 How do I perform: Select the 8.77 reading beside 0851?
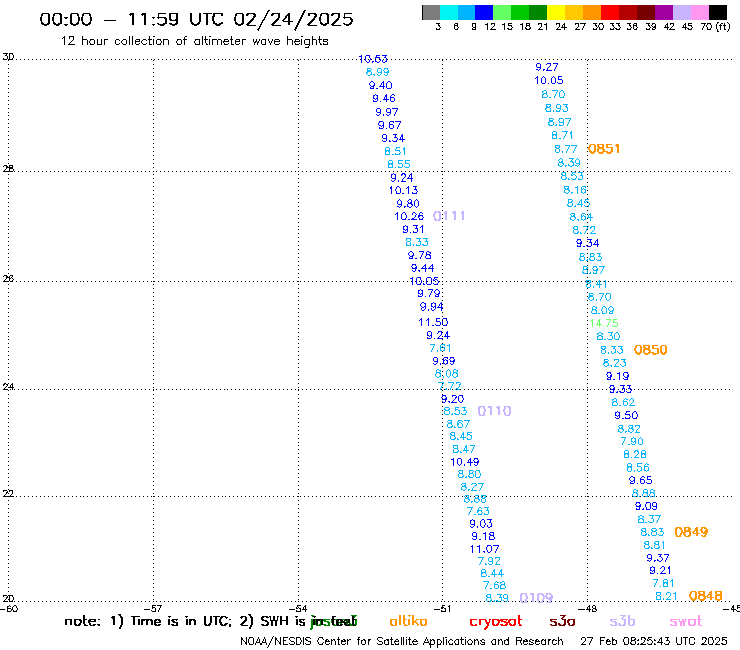[x=566, y=149]
